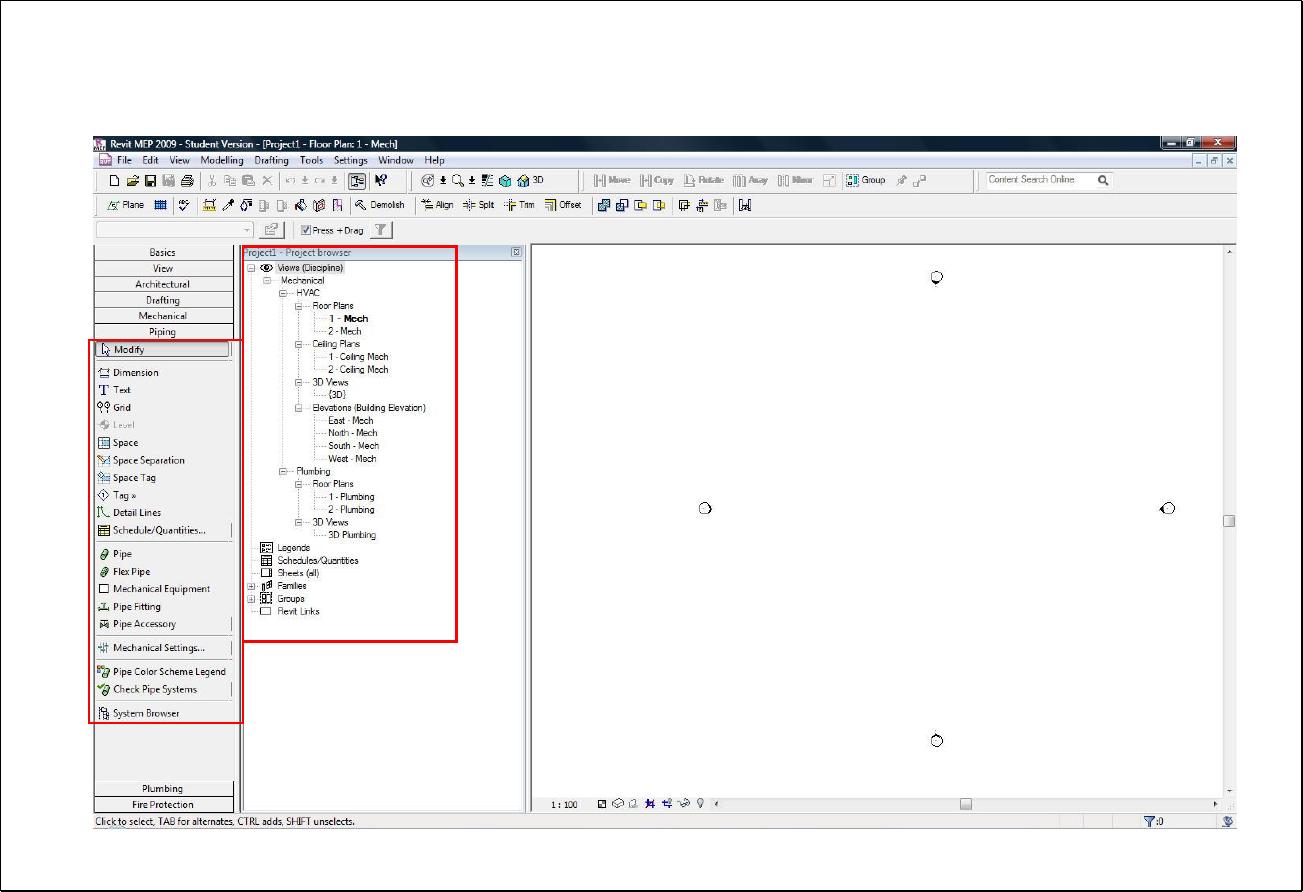Select the Pipe tool
Image resolution: width=1303 pixels, height=892 pixels.
121,554
